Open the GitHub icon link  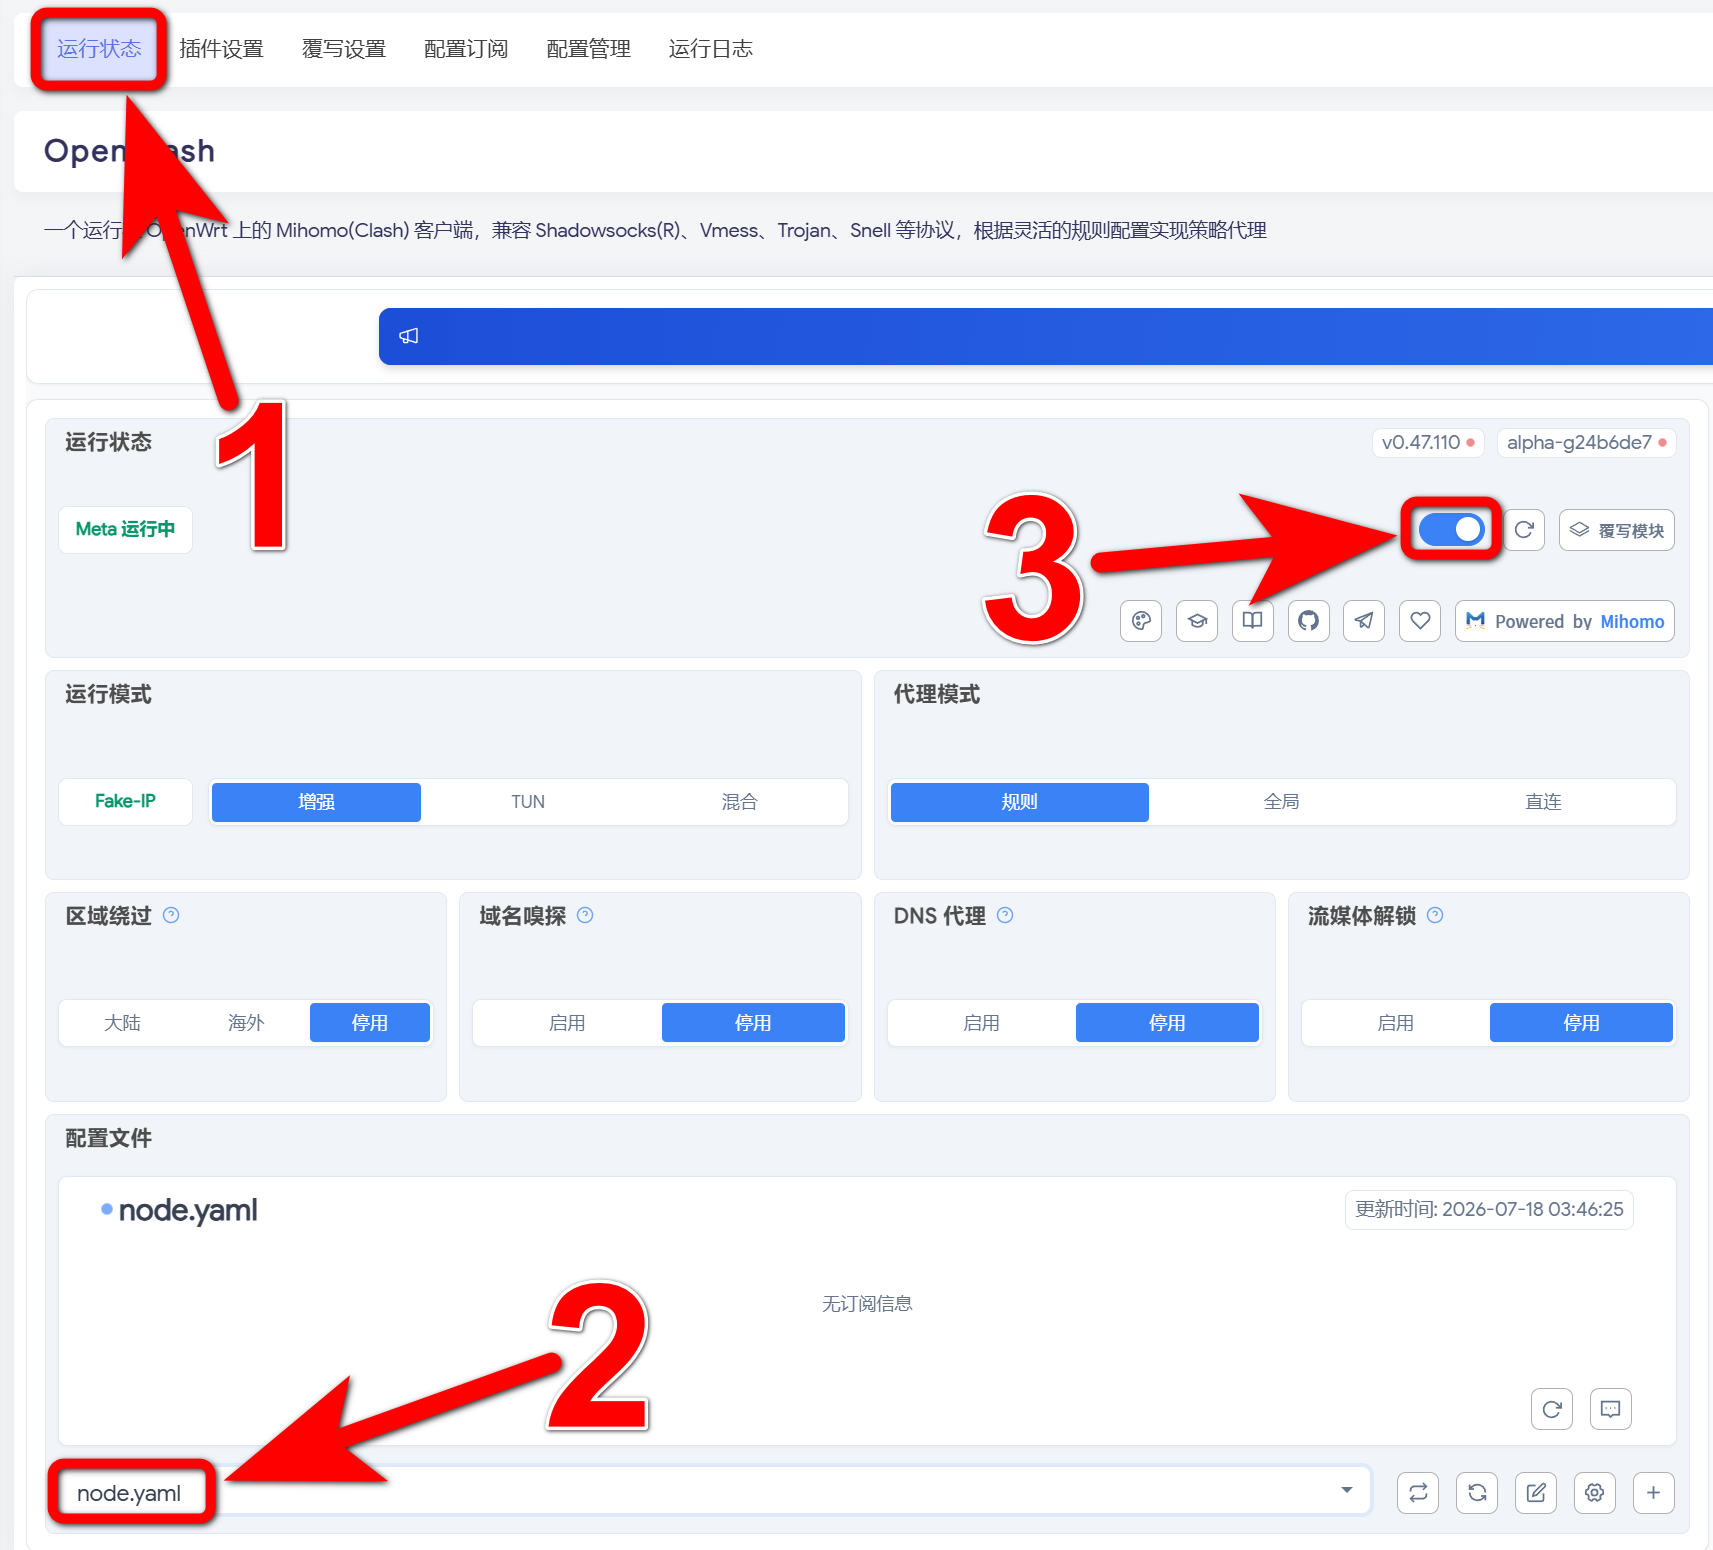1308,621
